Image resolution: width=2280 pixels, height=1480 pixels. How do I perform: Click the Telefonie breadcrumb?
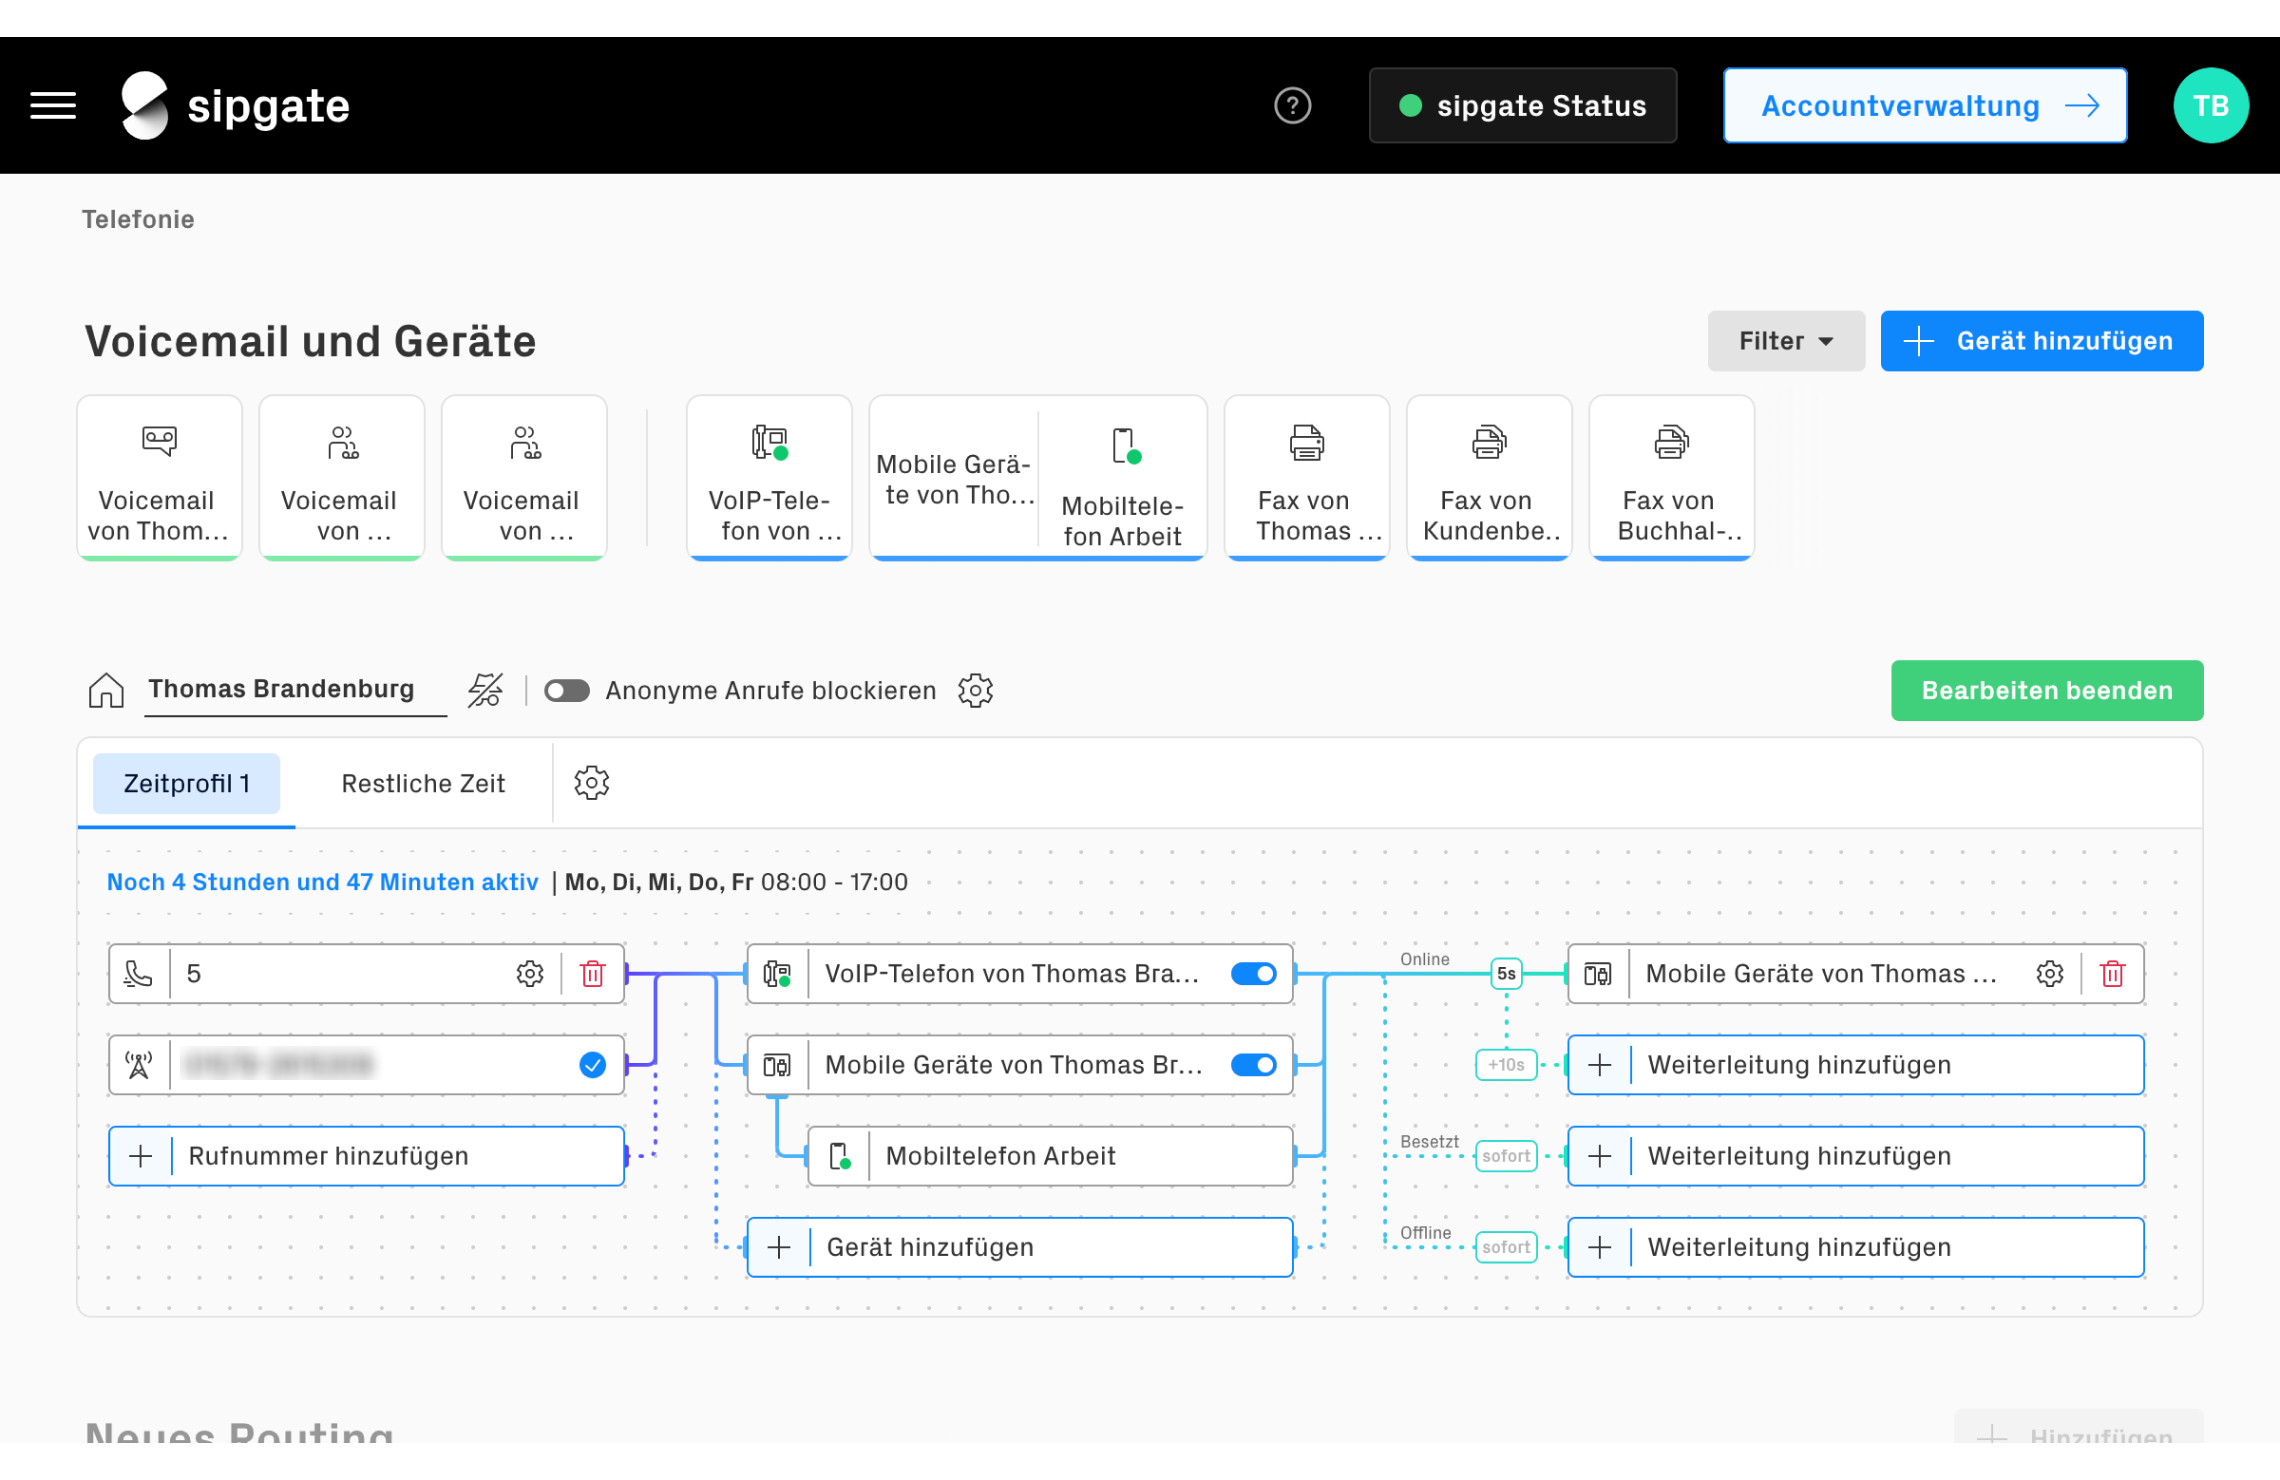click(x=138, y=219)
